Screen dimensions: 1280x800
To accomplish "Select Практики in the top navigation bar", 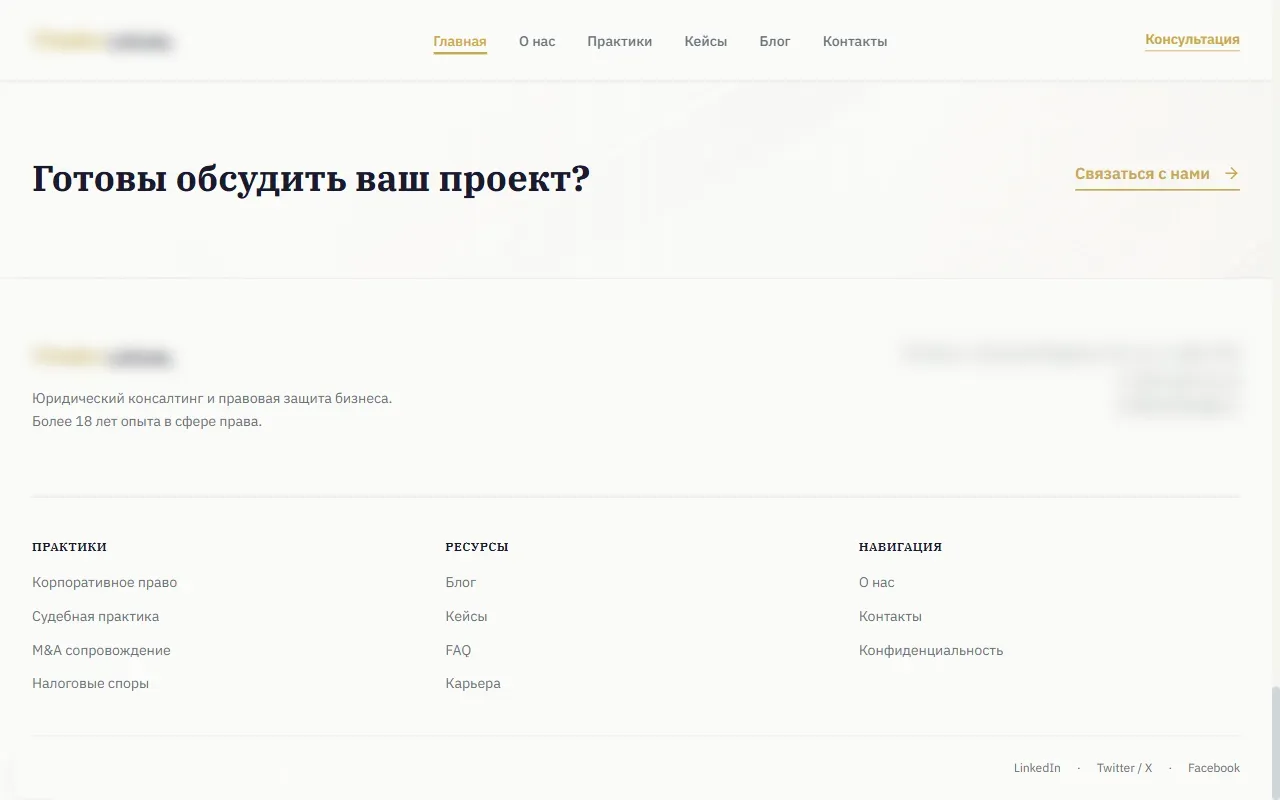I will pyautogui.click(x=619, y=41).
